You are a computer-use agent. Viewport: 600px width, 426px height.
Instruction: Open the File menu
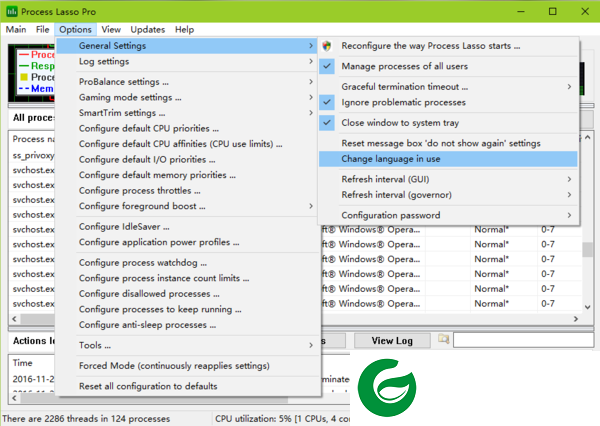coord(42,29)
